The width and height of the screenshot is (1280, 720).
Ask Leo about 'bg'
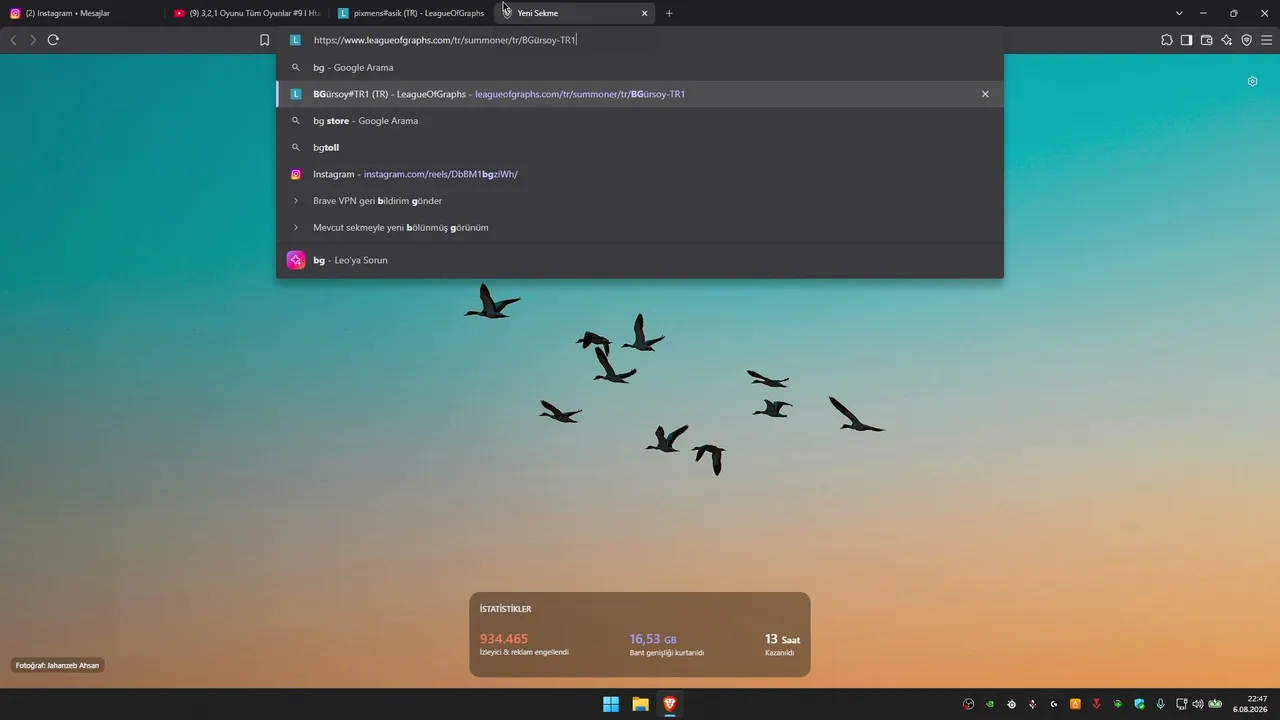pos(640,260)
